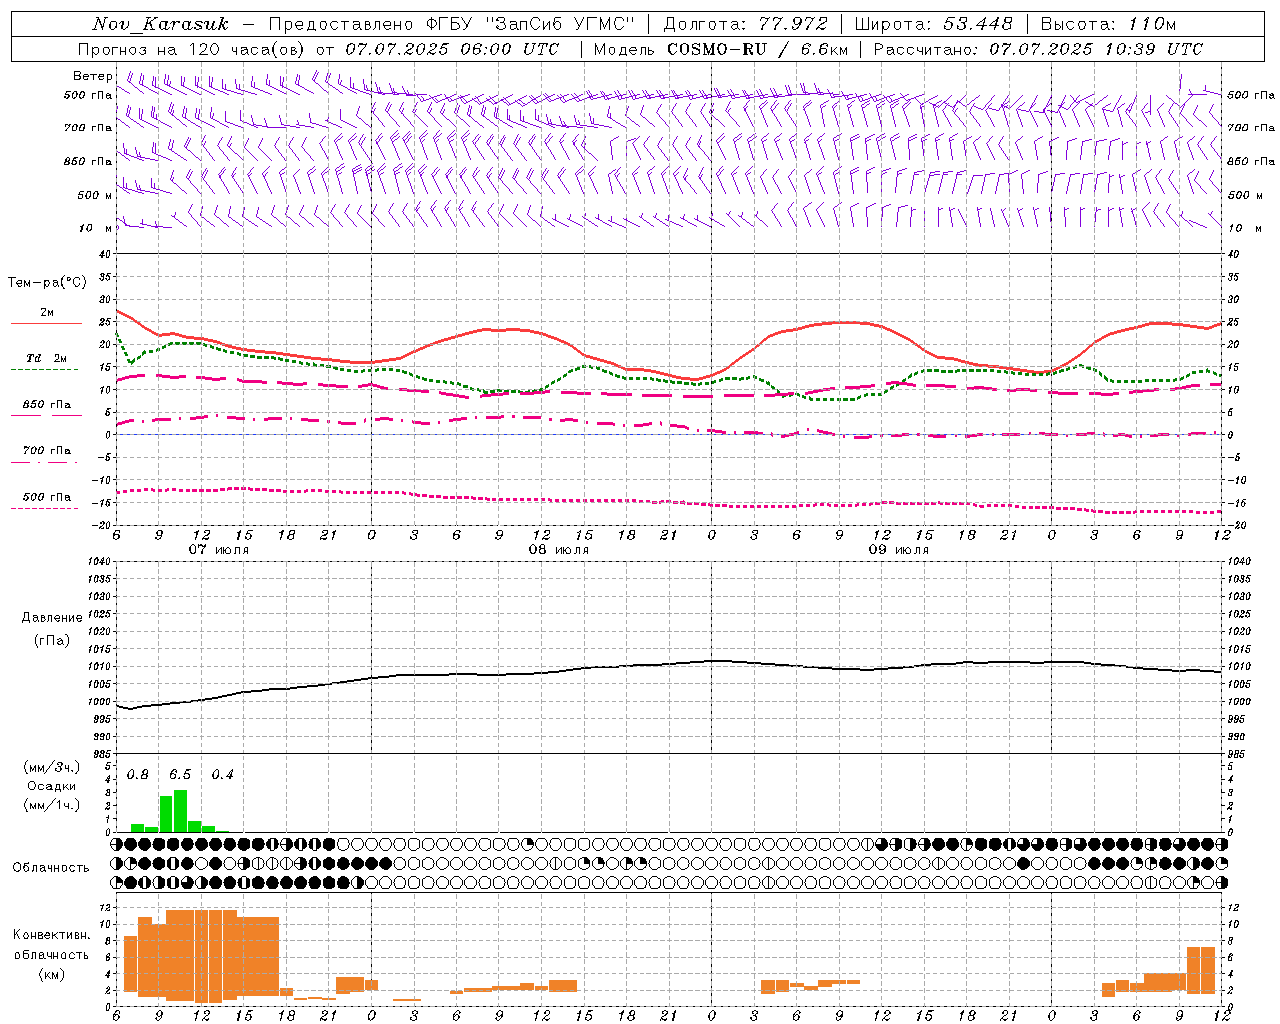
Task: Click the pink dotted 500 гПа temperature legend sample
Action: (x=45, y=508)
